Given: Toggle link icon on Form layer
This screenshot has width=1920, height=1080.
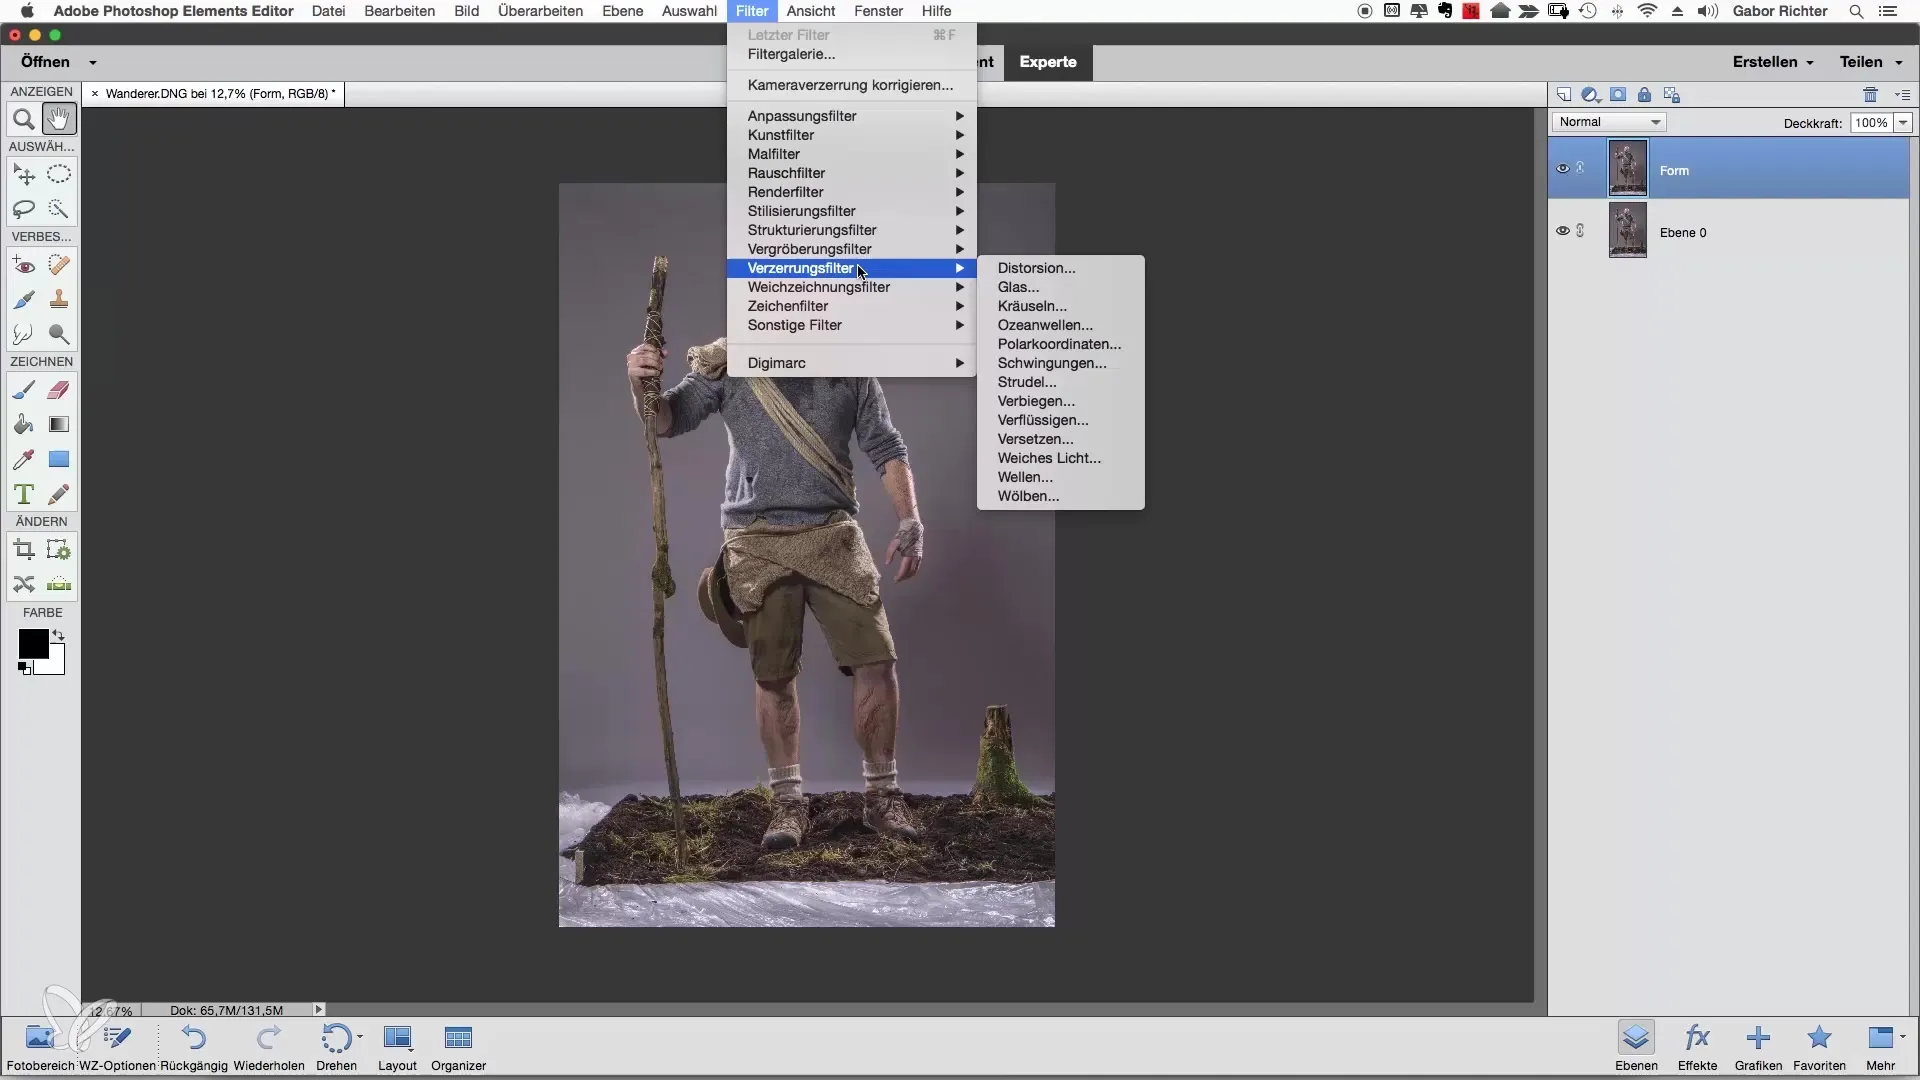Looking at the screenshot, I should point(1581,169).
